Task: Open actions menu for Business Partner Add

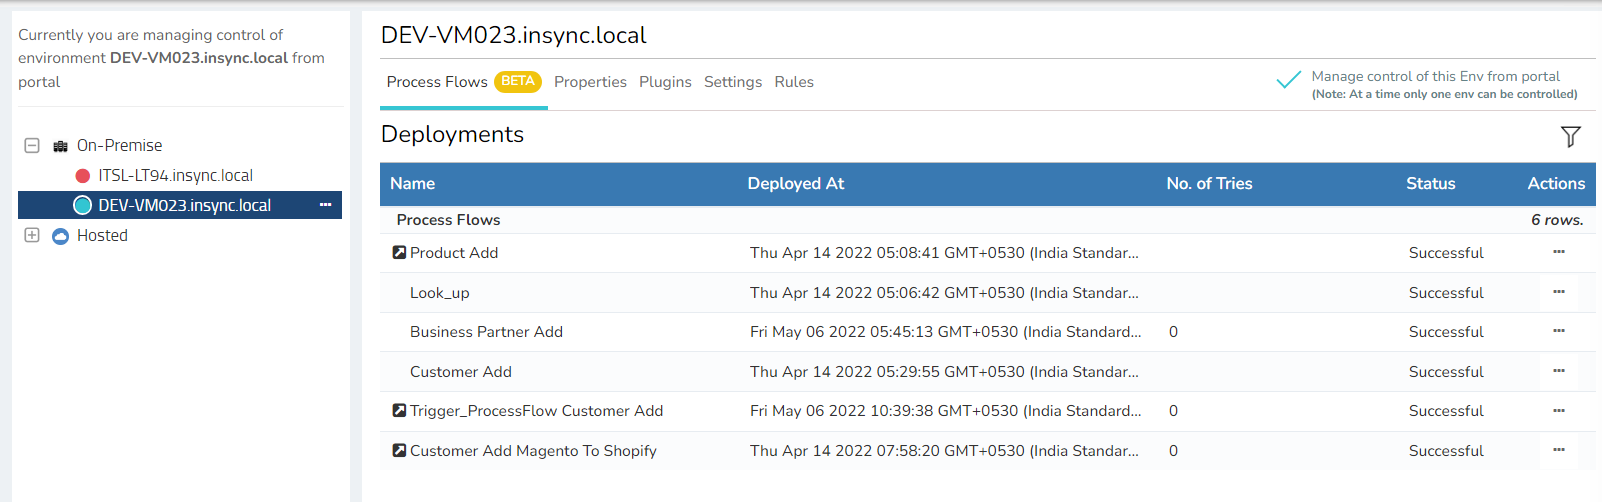Action: coord(1558,331)
